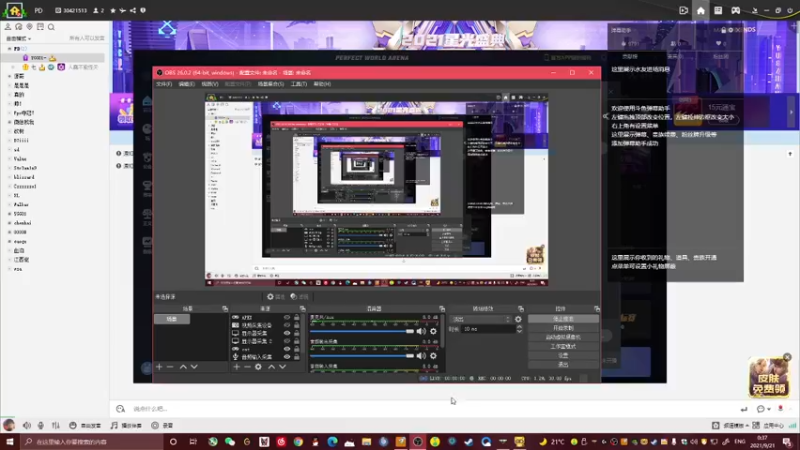Adjust the second mixer channel volume slider
This screenshot has width=800, height=450.
pyautogui.click(x=362, y=356)
